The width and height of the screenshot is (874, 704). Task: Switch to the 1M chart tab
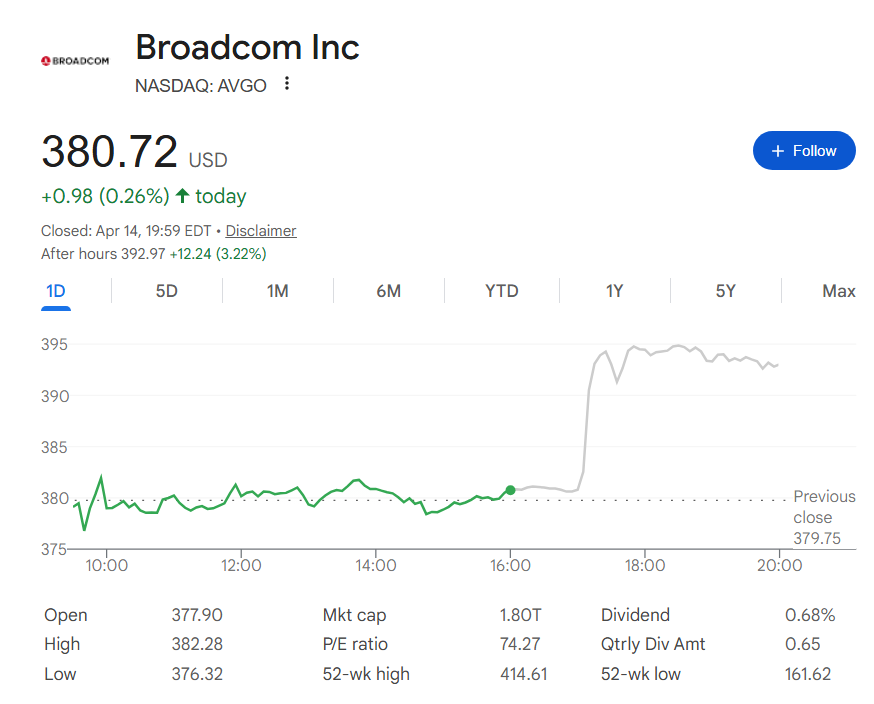pyautogui.click(x=278, y=291)
